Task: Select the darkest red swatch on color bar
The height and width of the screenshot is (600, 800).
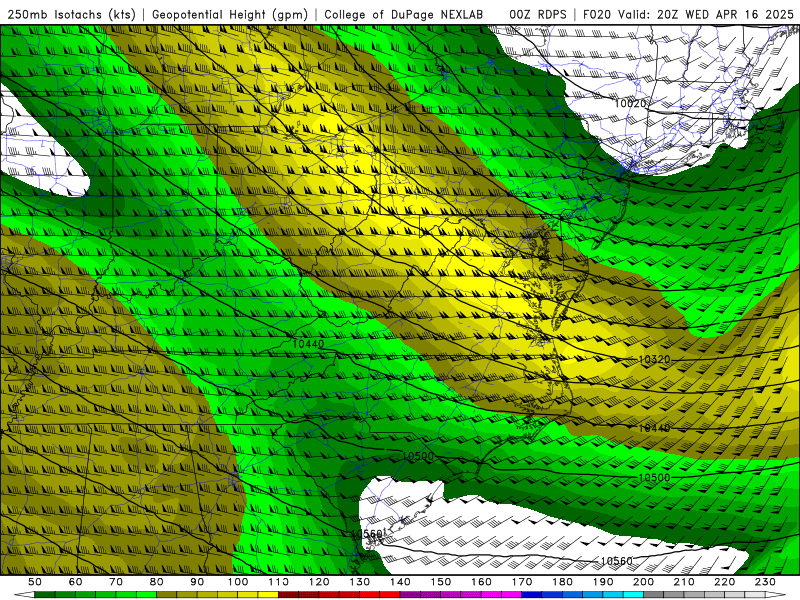Action: click(288, 595)
